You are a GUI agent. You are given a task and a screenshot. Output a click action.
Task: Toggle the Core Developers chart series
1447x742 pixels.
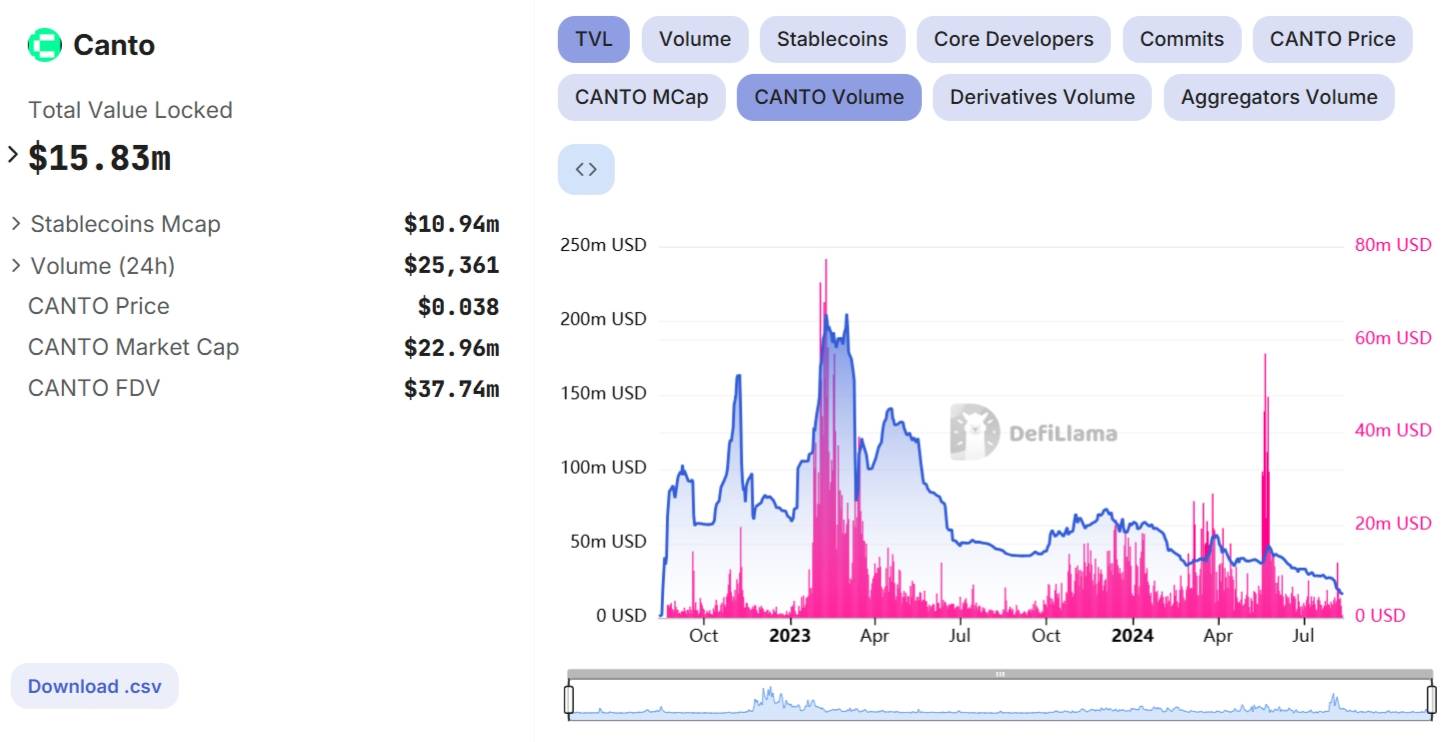1014,39
